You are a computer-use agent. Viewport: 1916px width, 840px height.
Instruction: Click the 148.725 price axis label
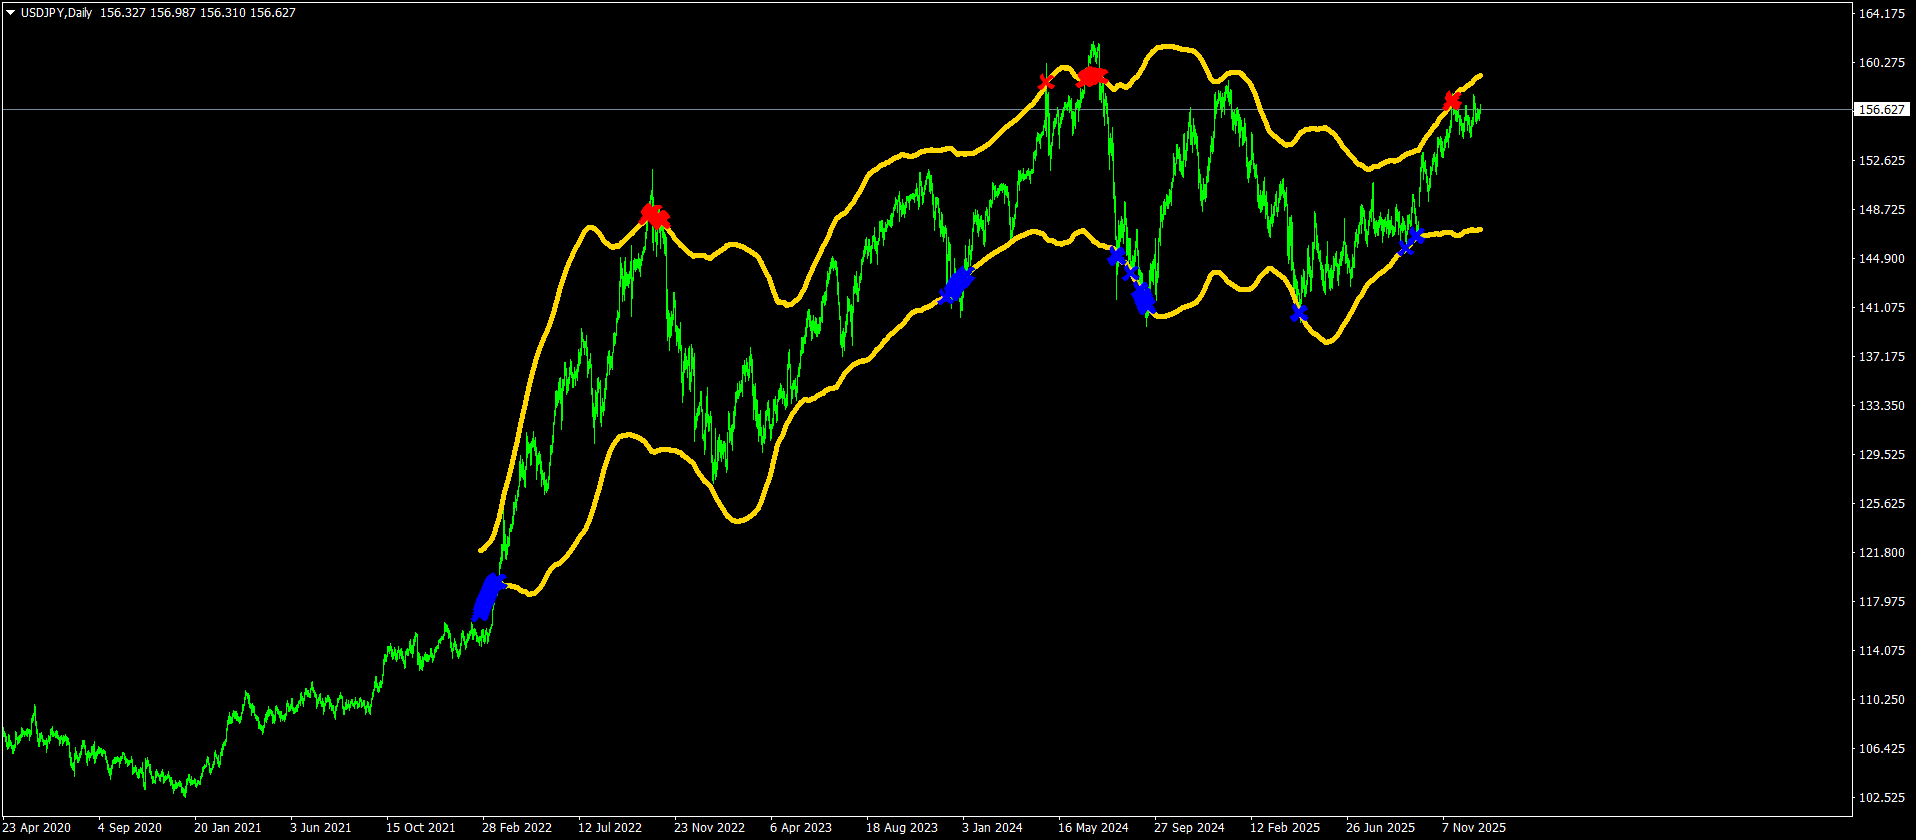point(1880,210)
